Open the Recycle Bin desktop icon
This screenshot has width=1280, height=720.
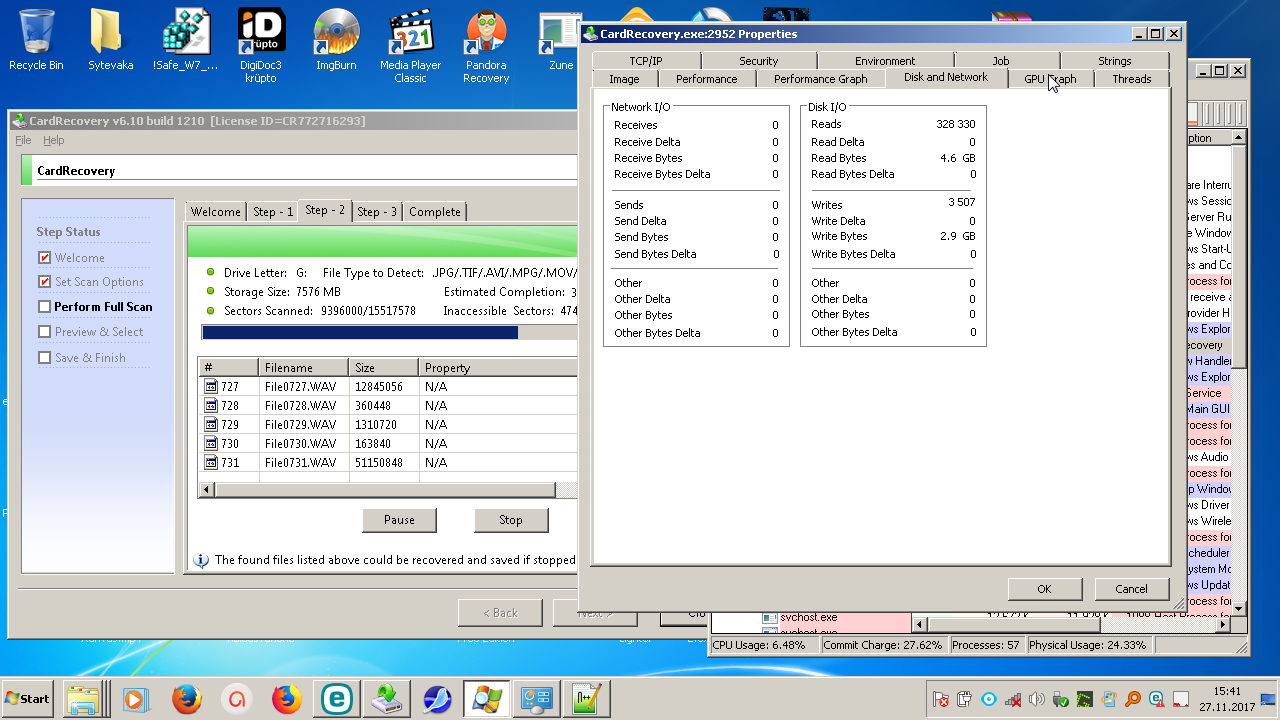point(36,40)
